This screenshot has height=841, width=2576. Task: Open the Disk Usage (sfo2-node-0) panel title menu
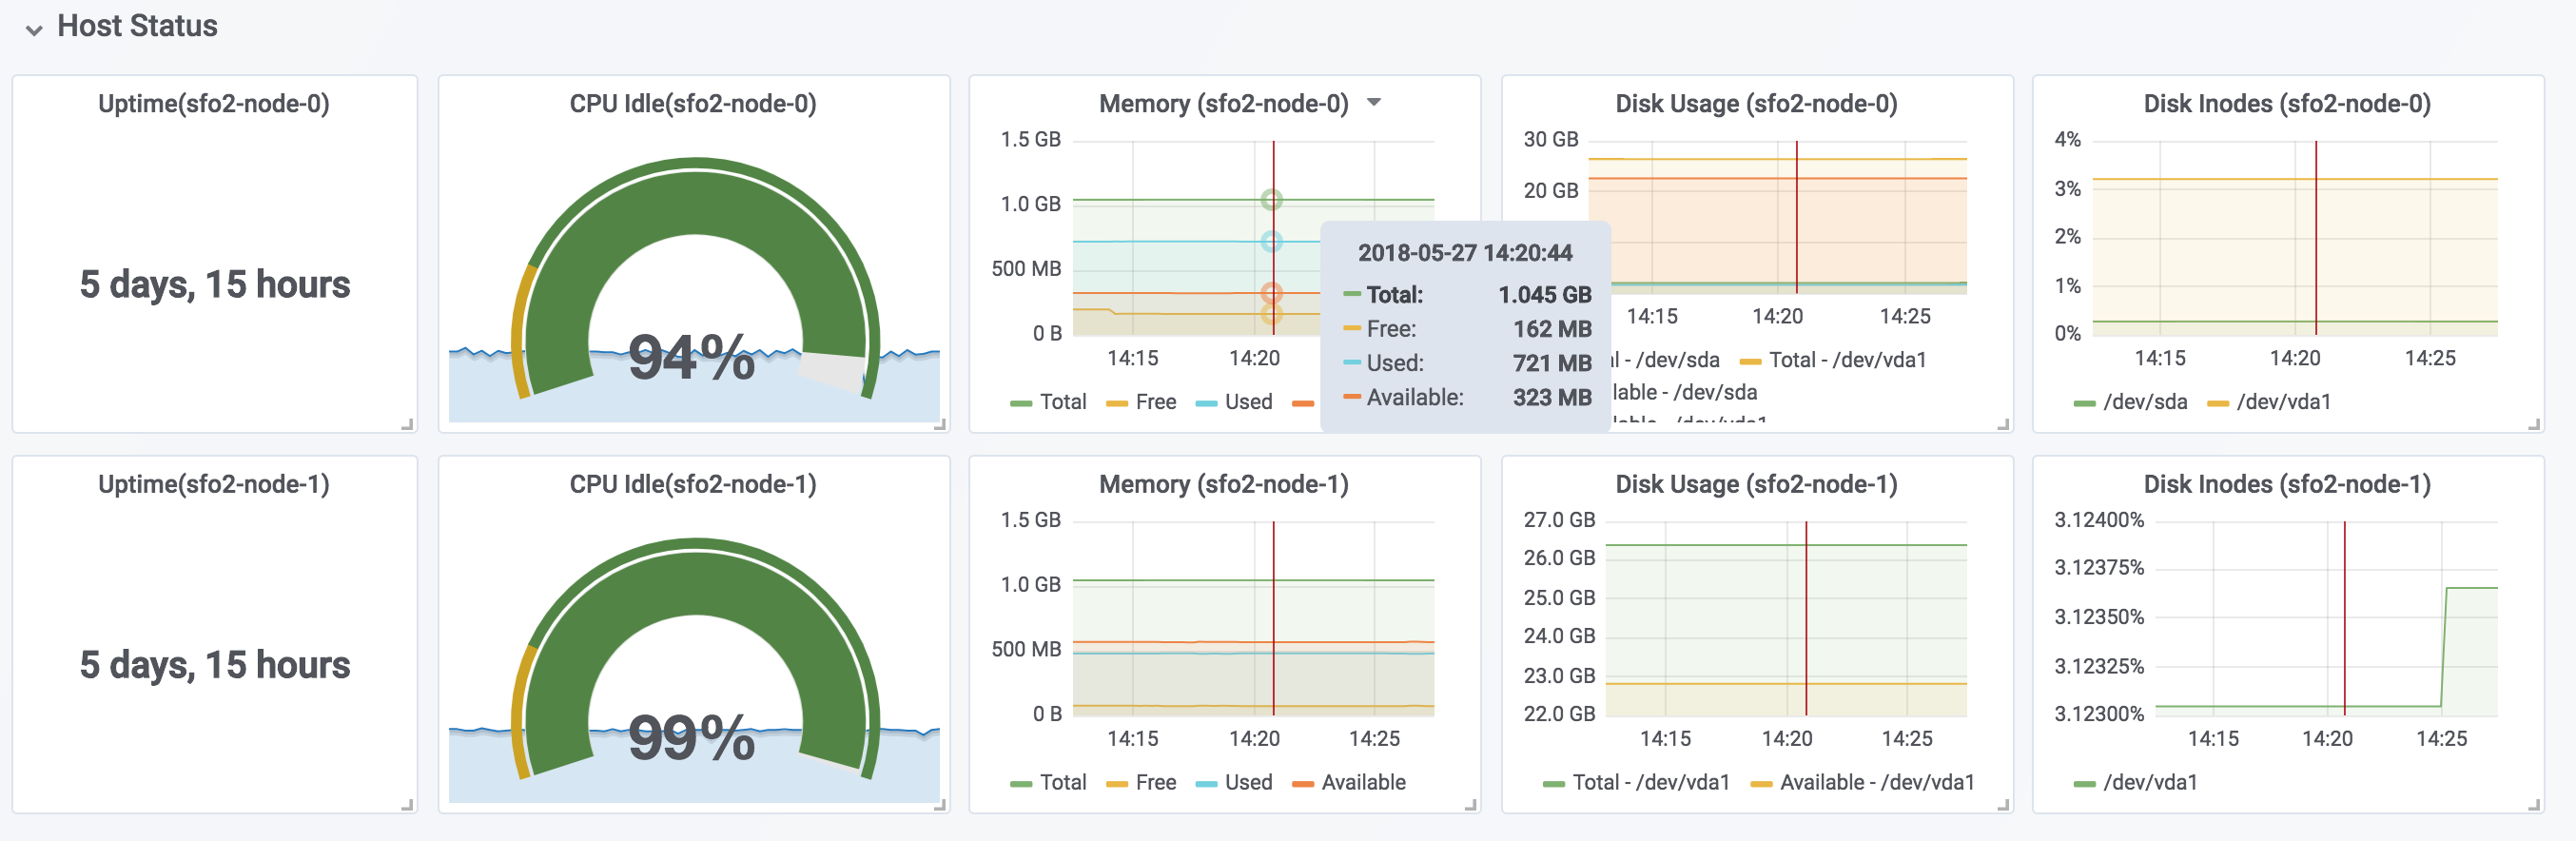[1756, 104]
